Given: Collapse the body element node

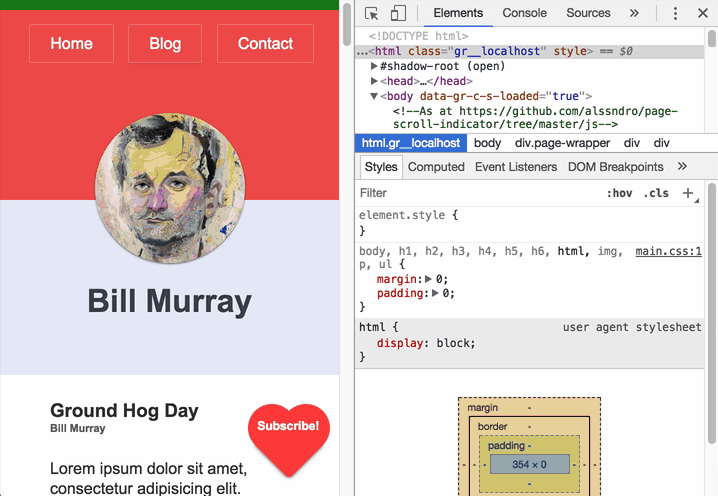Looking at the screenshot, I should point(374,96).
